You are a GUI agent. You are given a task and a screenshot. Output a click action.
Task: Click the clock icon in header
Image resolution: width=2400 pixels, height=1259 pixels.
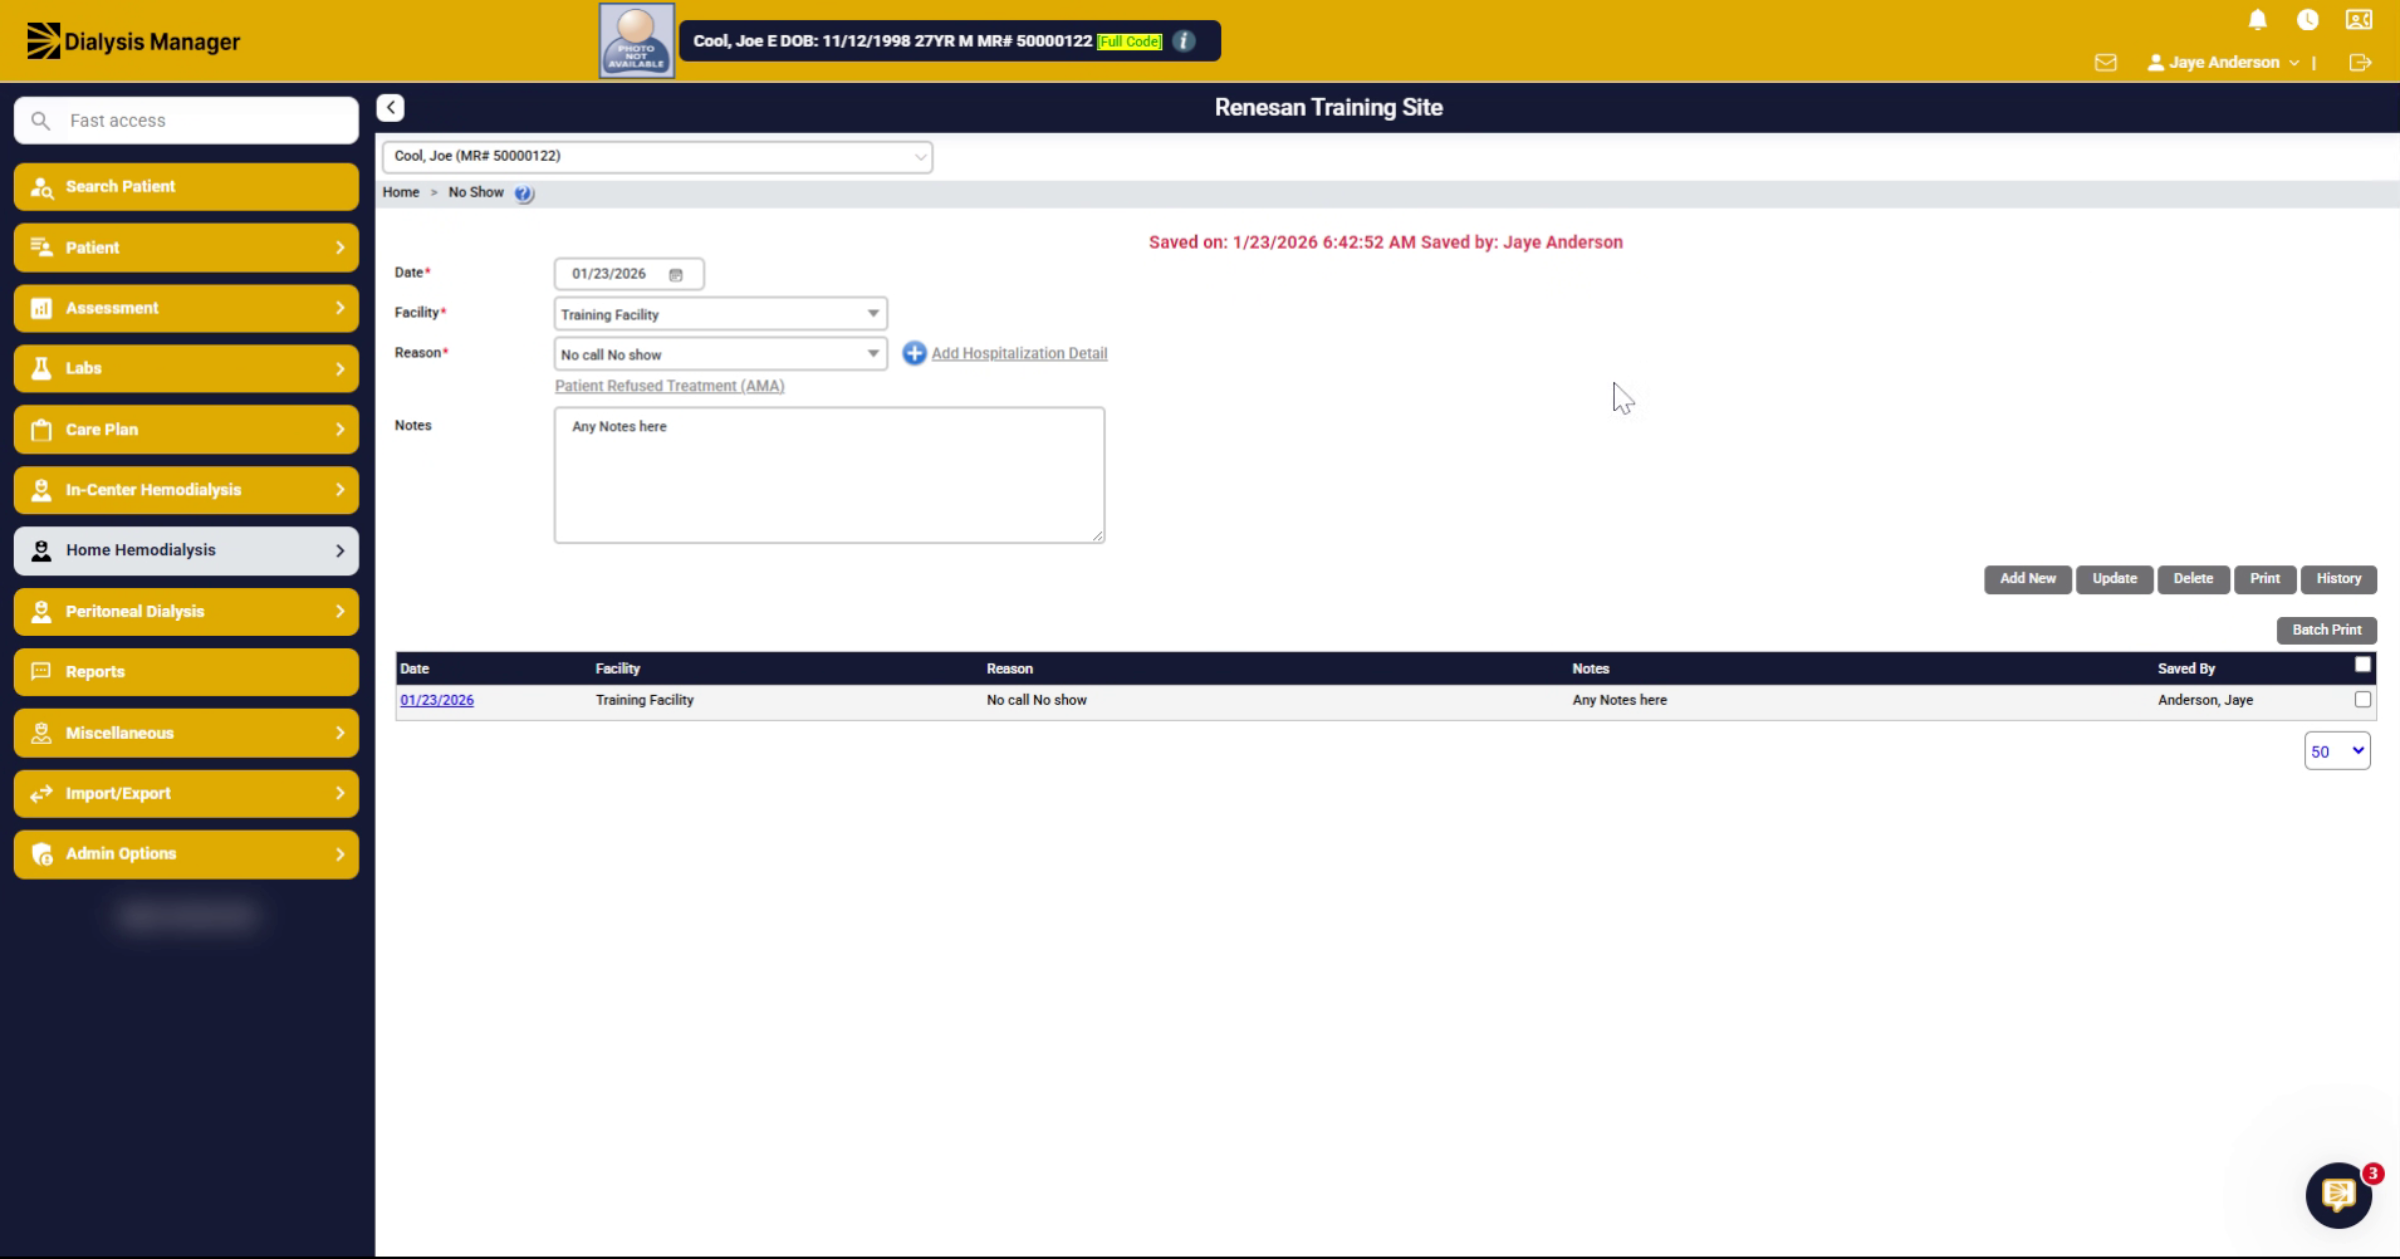click(x=2307, y=20)
